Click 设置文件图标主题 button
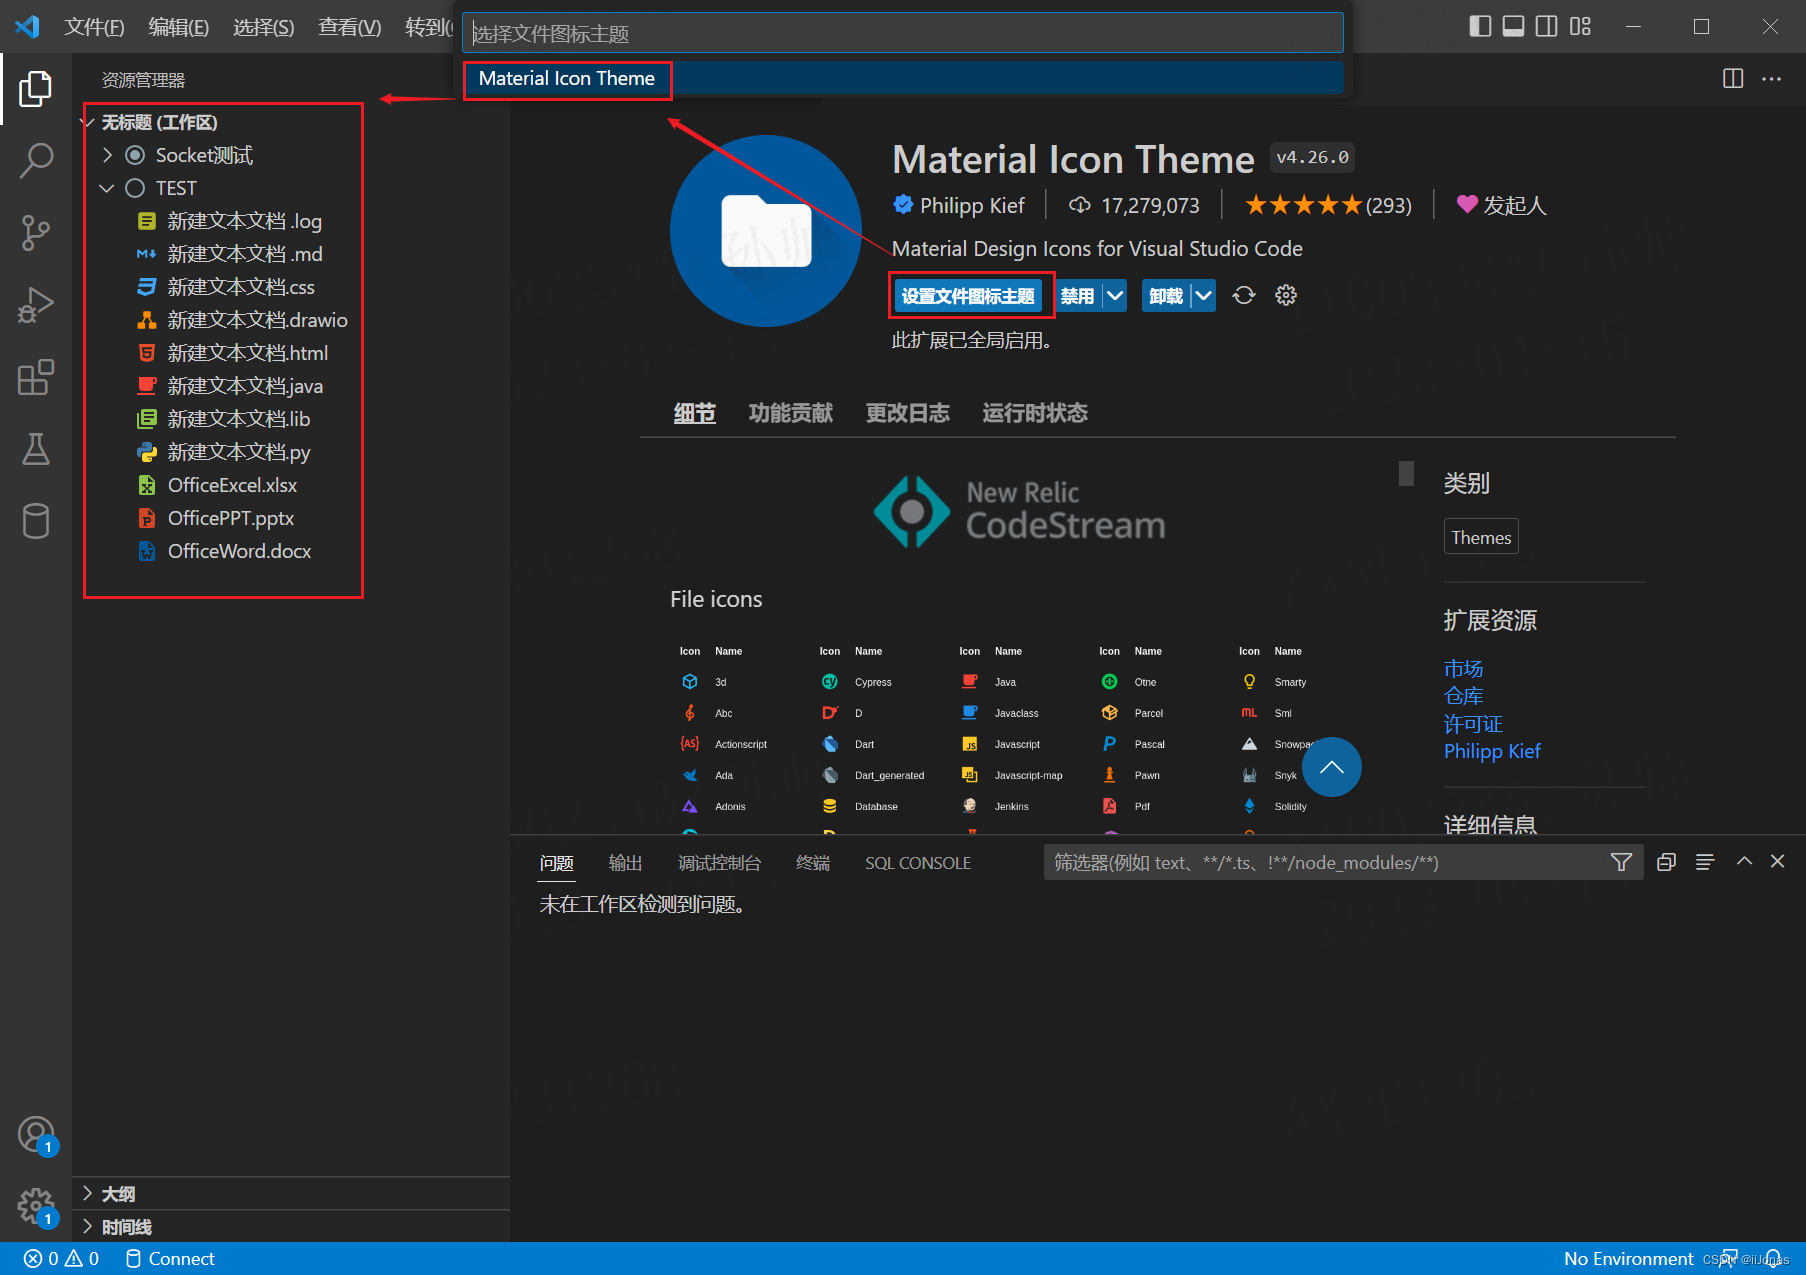The image size is (1806, 1275). (x=968, y=295)
